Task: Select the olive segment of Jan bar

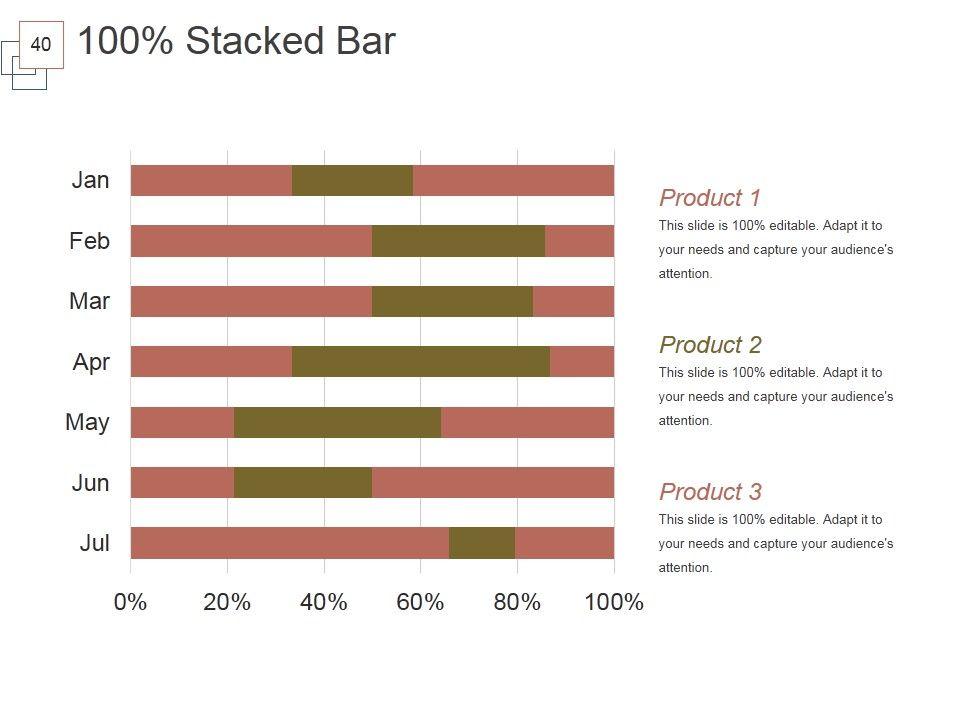Action: [352, 181]
